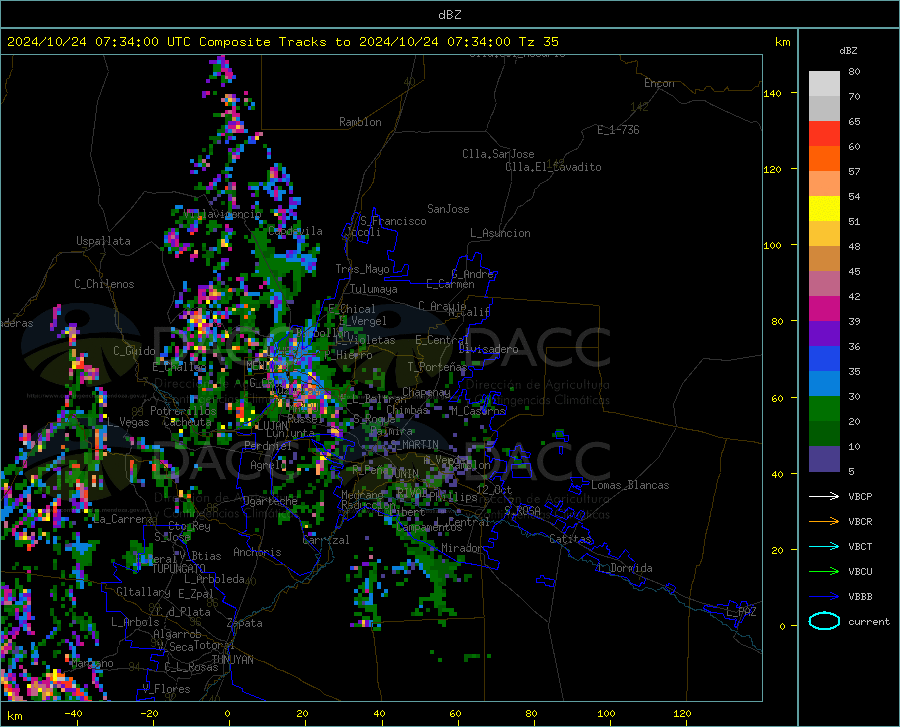Click the 'Anchoris' map label

pos(257,552)
